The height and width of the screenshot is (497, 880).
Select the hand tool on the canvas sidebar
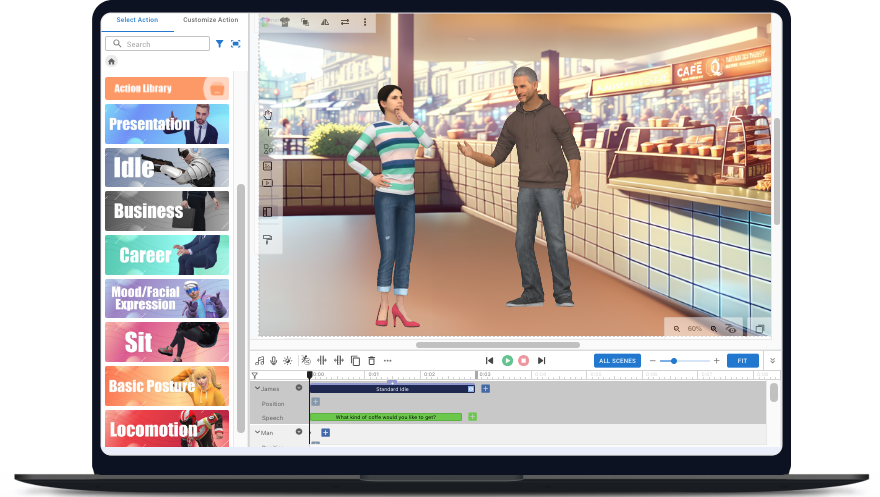(268, 115)
